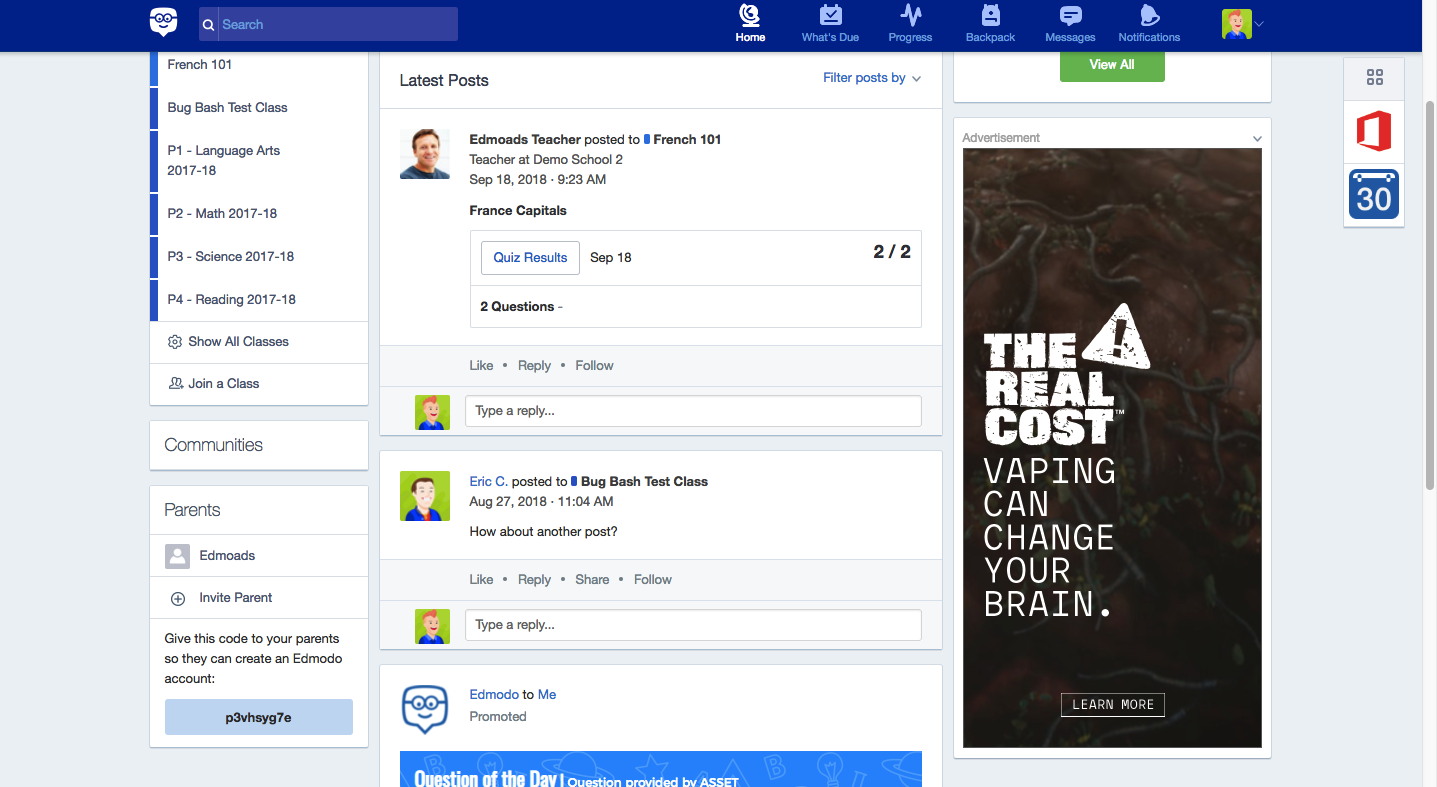Open the Messages chat icon
The height and width of the screenshot is (787, 1437).
[1070, 16]
